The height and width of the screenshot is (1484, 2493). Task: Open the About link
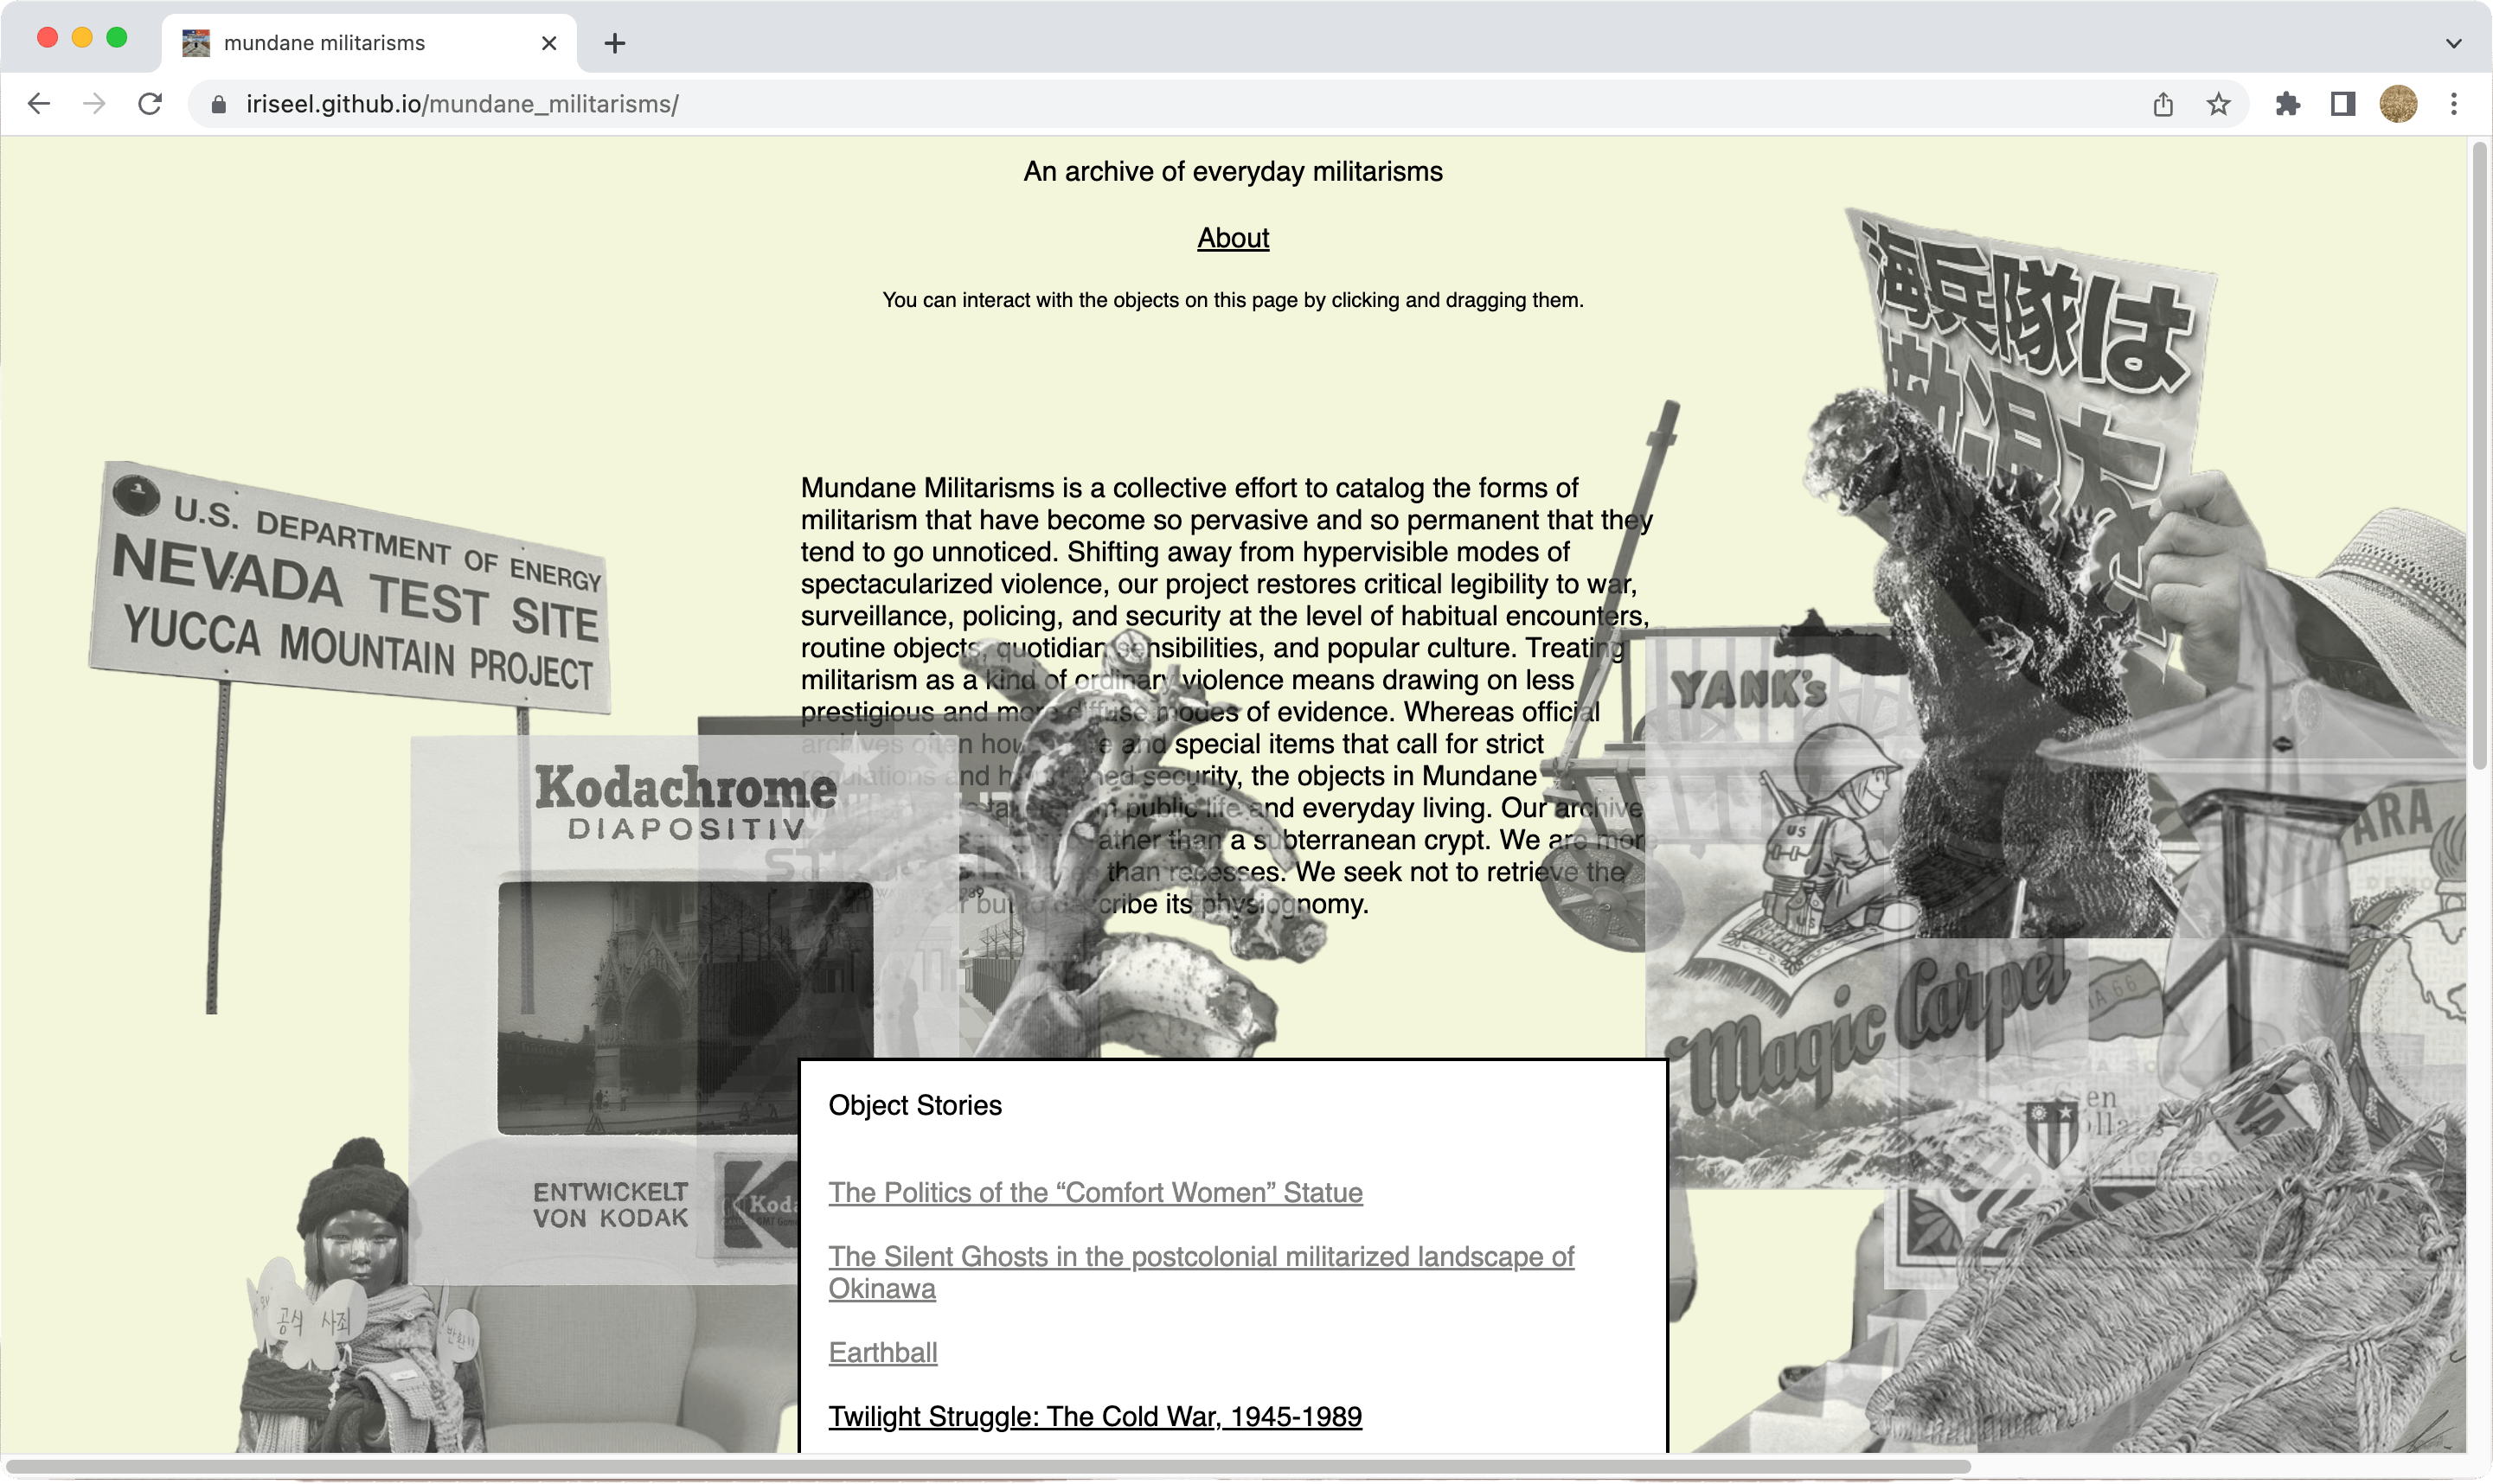pos(1233,238)
